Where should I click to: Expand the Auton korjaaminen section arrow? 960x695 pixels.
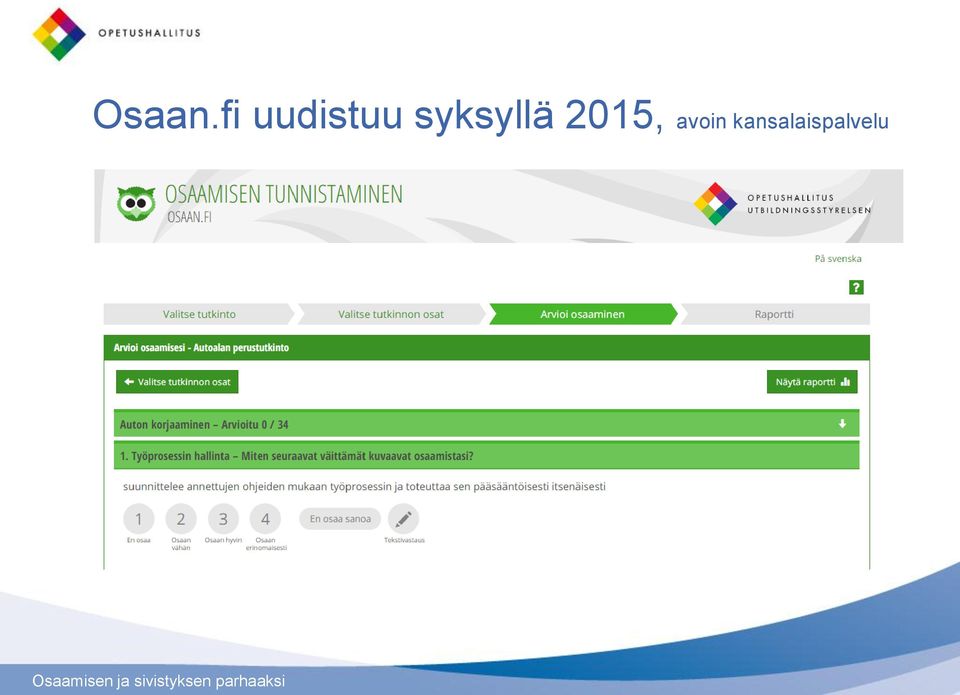[x=842, y=424]
